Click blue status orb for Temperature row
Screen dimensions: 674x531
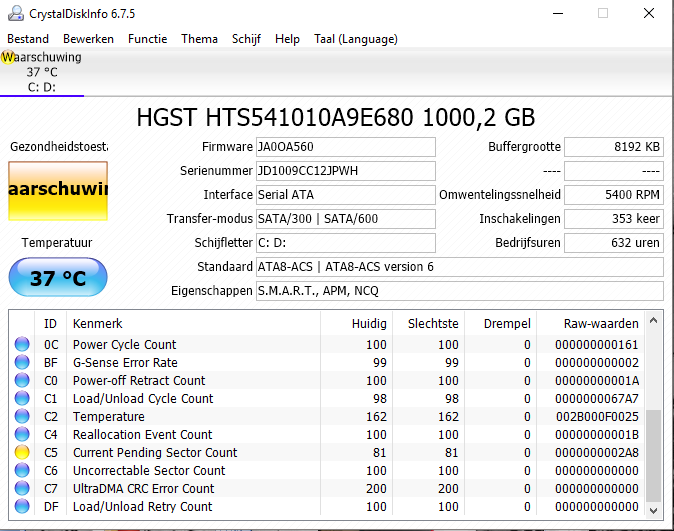(22, 417)
